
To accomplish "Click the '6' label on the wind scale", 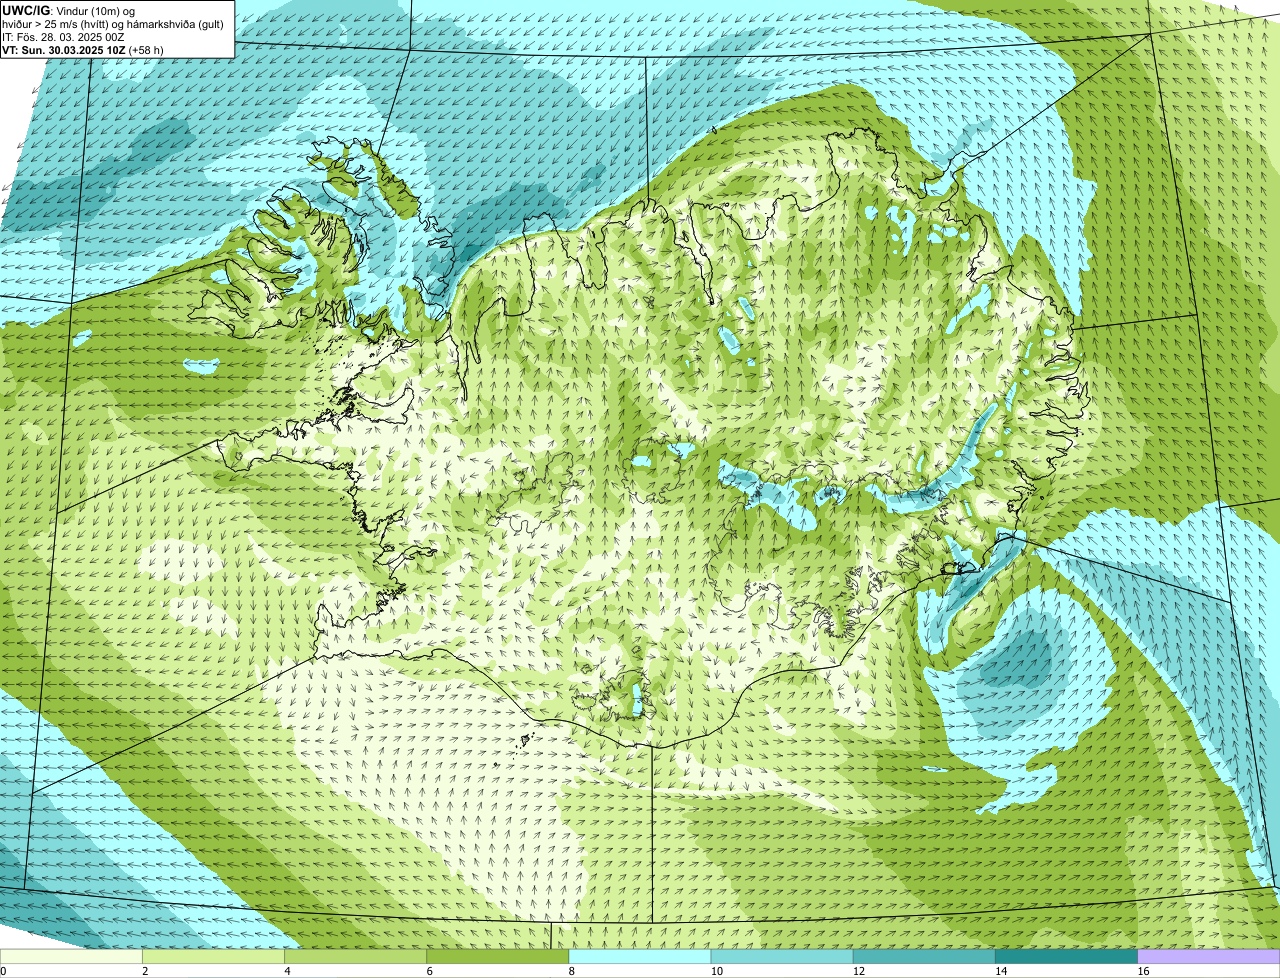I will click(x=429, y=971).
